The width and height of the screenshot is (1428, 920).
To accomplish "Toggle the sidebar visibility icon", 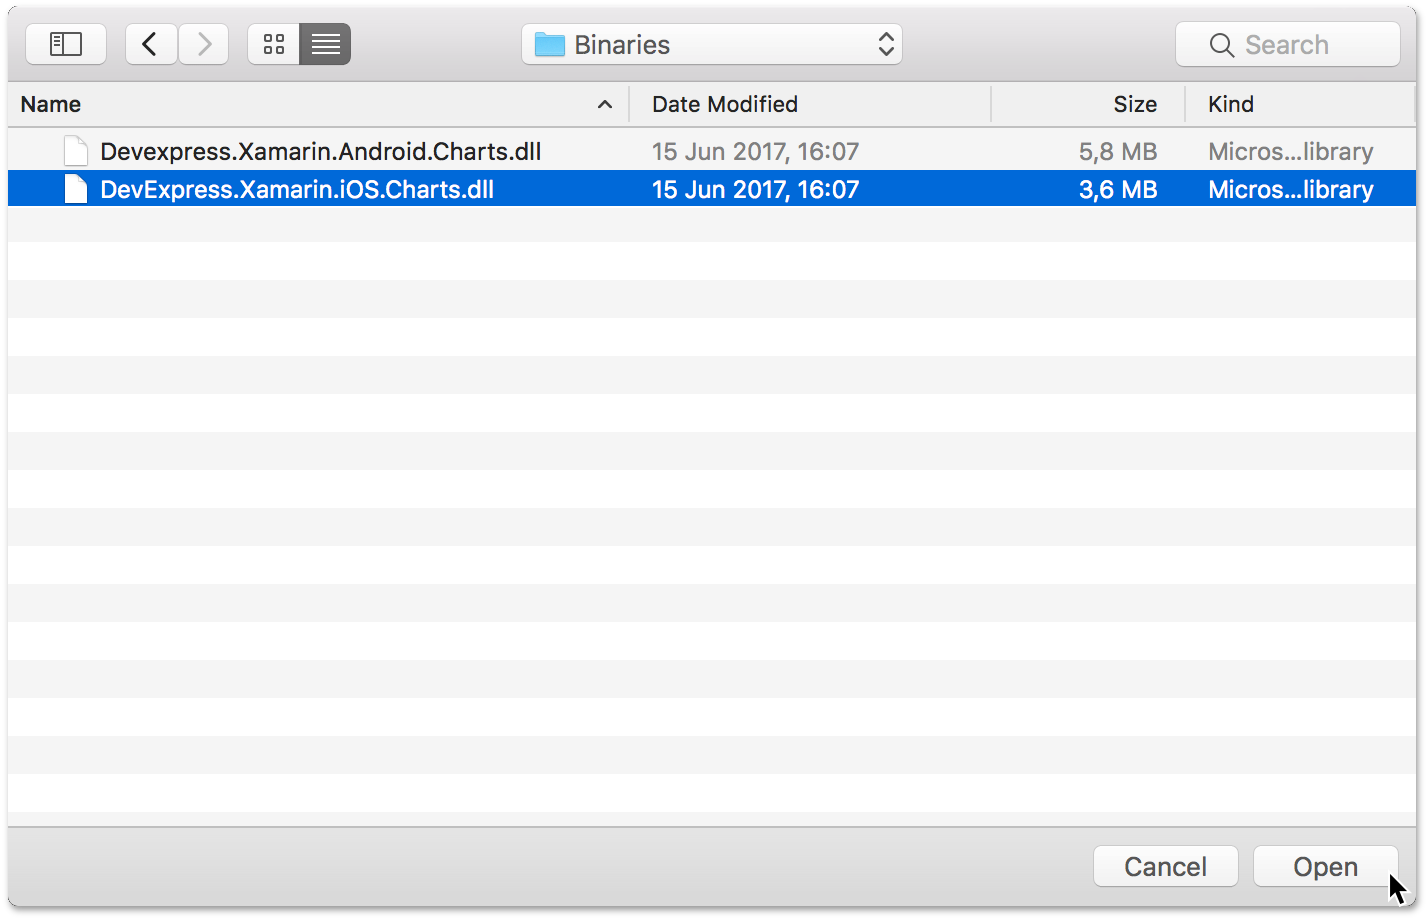I will pos(65,43).
